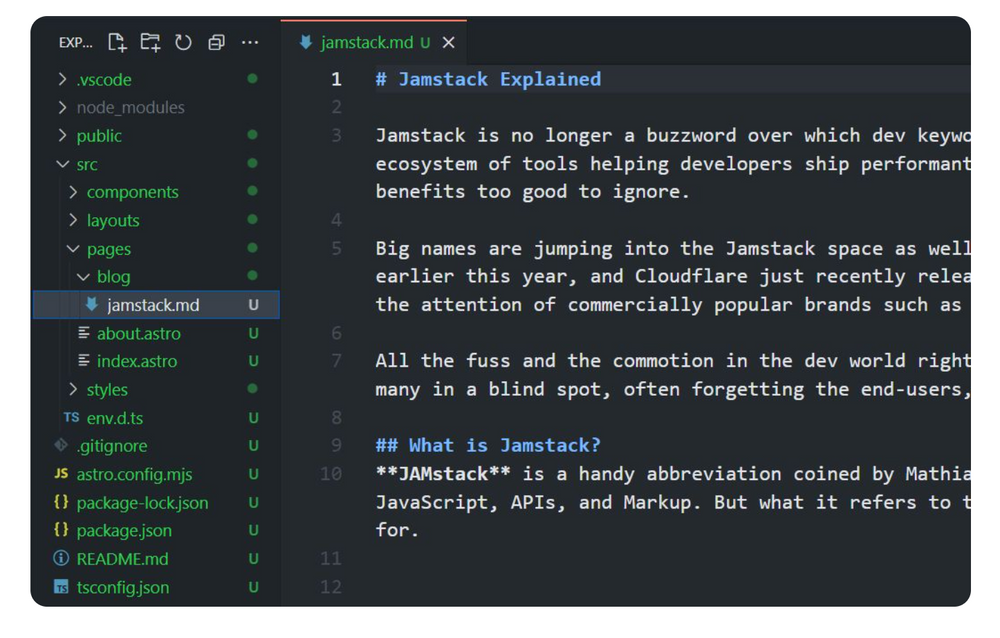Open Explorer more actions menu
Viewport: 1000px width, 638px height.
[x=249, y=42]
